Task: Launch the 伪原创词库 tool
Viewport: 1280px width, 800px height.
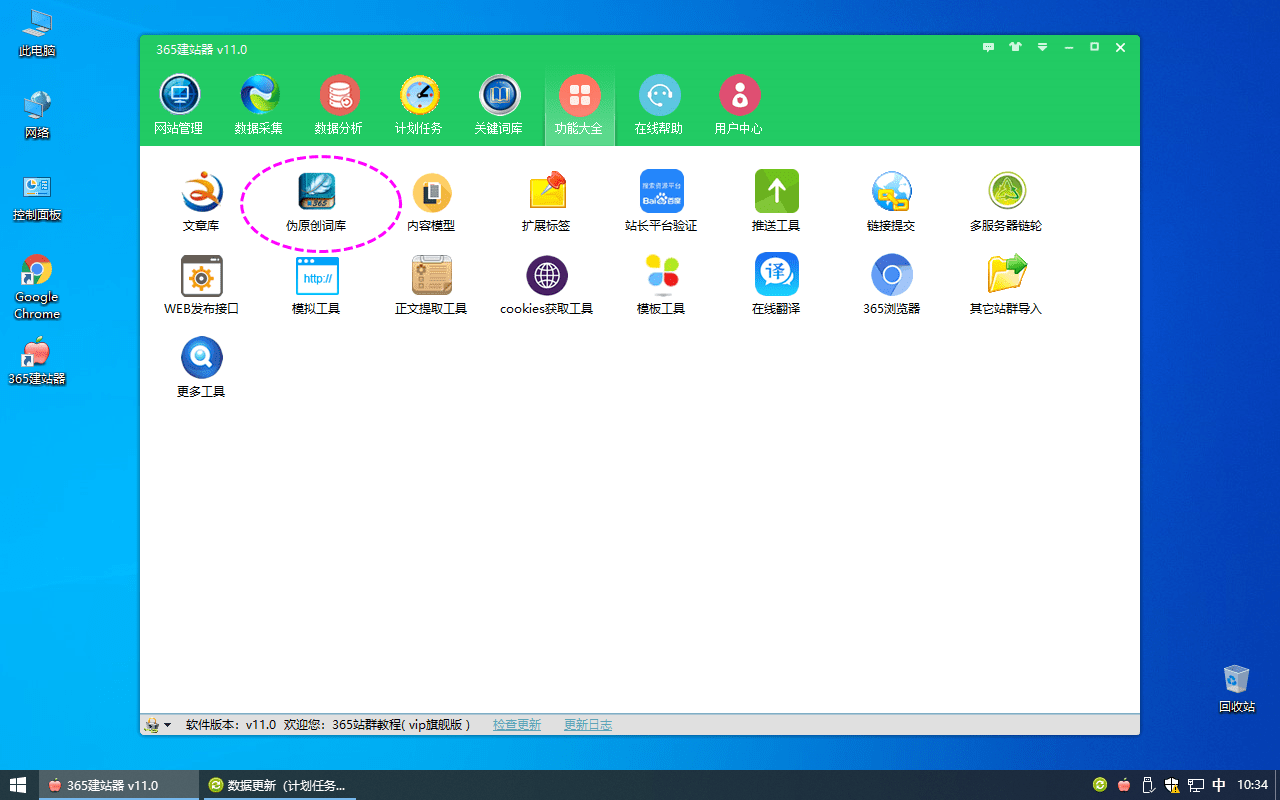Action: pyautogui.click(x=316, y=201)
